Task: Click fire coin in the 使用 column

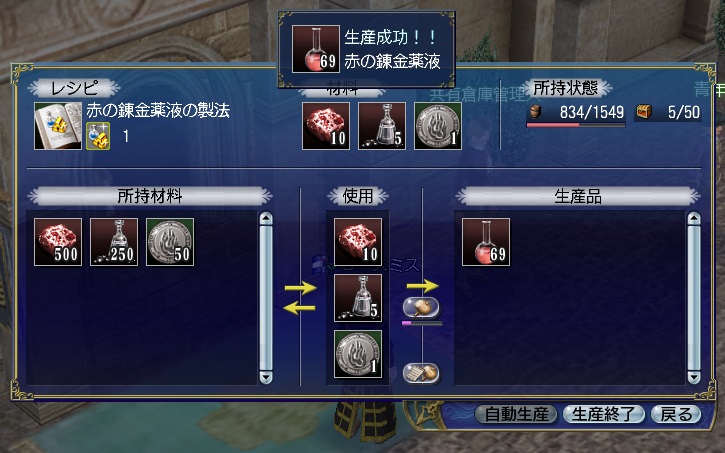Action: (x=358, y=354)
